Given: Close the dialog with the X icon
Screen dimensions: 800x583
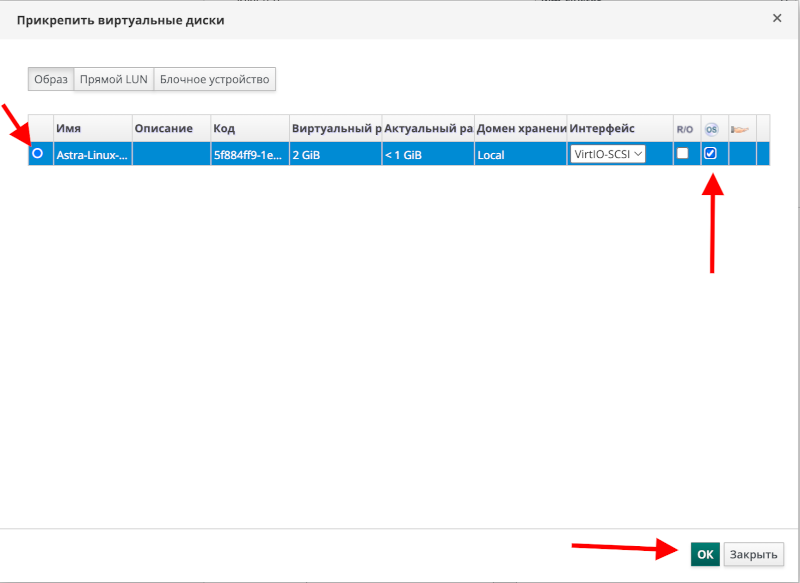Looking at the screenshot, I should tap(777, 18).
